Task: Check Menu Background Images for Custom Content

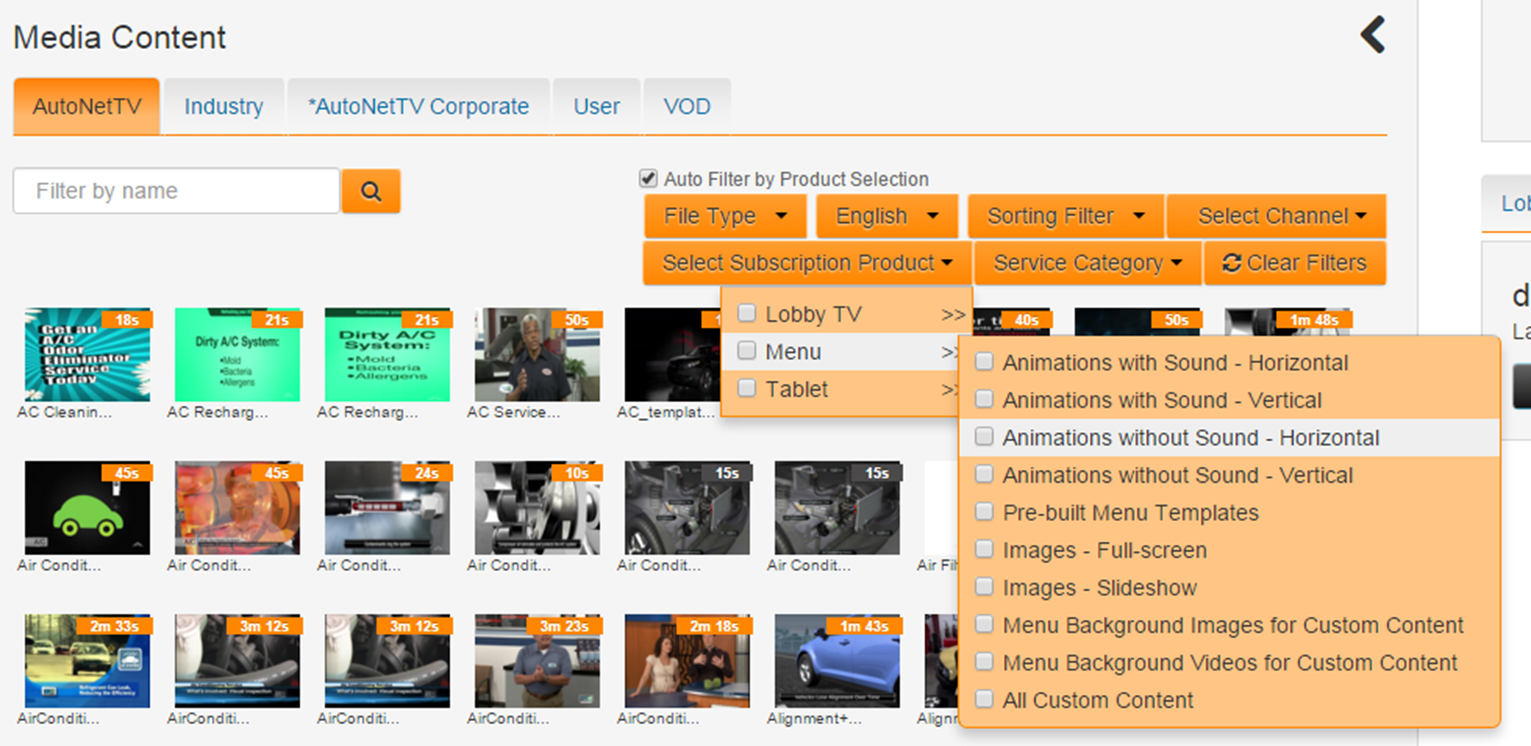Action: tap(985, 625)
